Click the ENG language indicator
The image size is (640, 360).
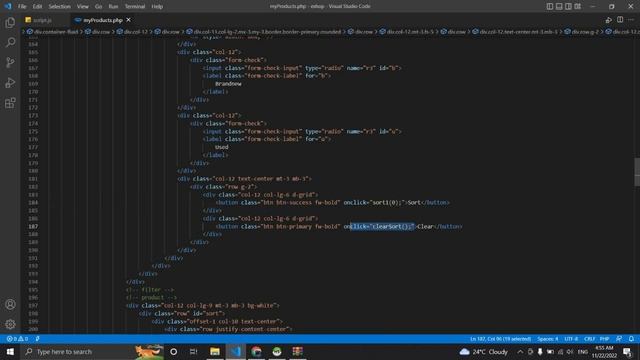(x=583, y=351)
